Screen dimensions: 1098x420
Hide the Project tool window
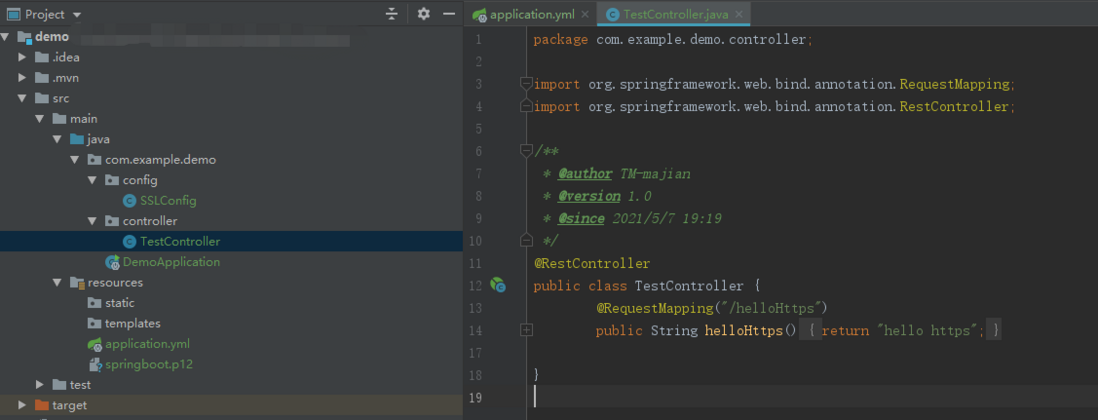(x=449, y=13)
